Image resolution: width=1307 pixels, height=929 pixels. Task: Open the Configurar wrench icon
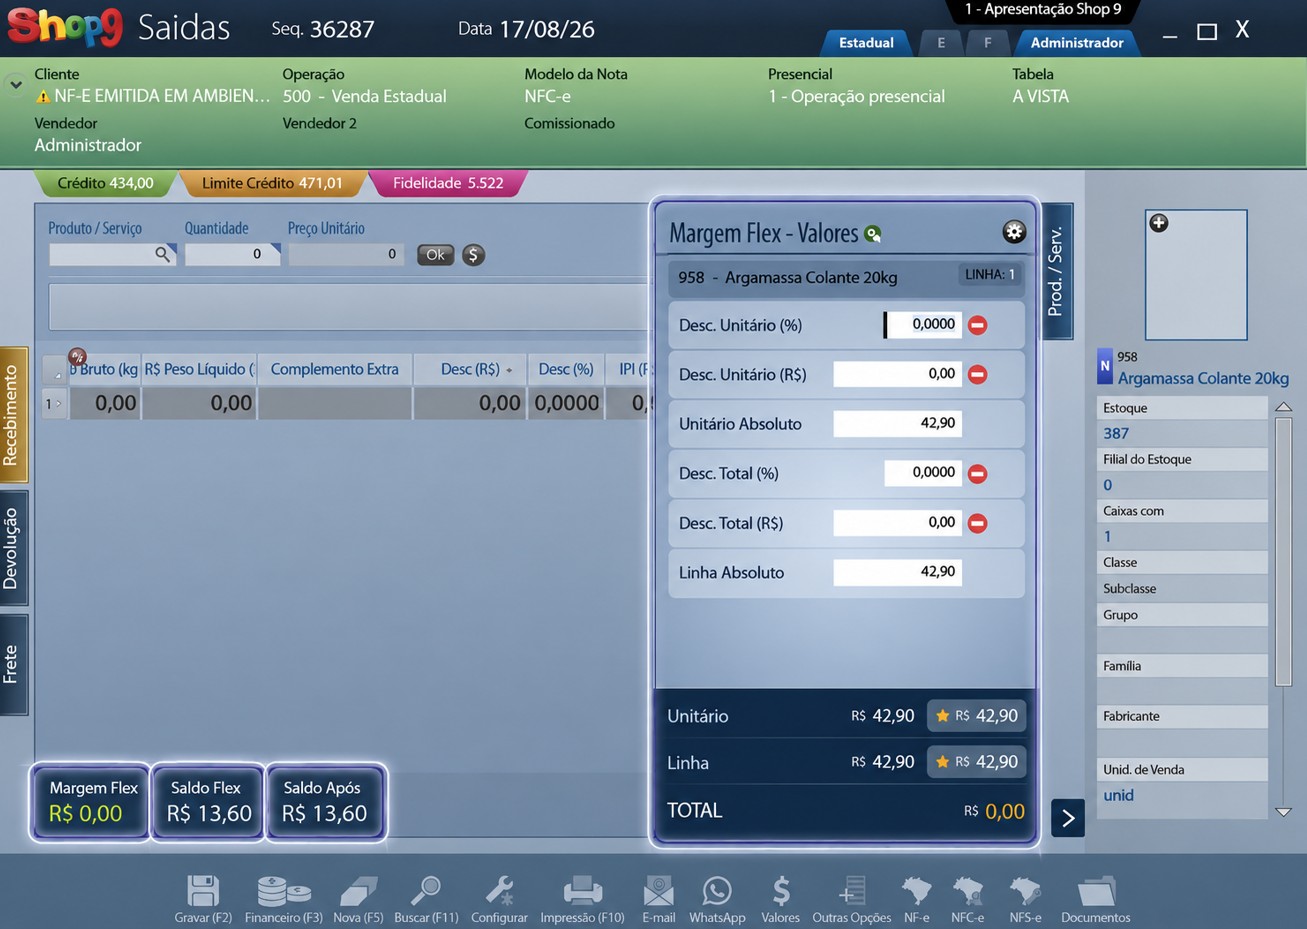(499, 890)
